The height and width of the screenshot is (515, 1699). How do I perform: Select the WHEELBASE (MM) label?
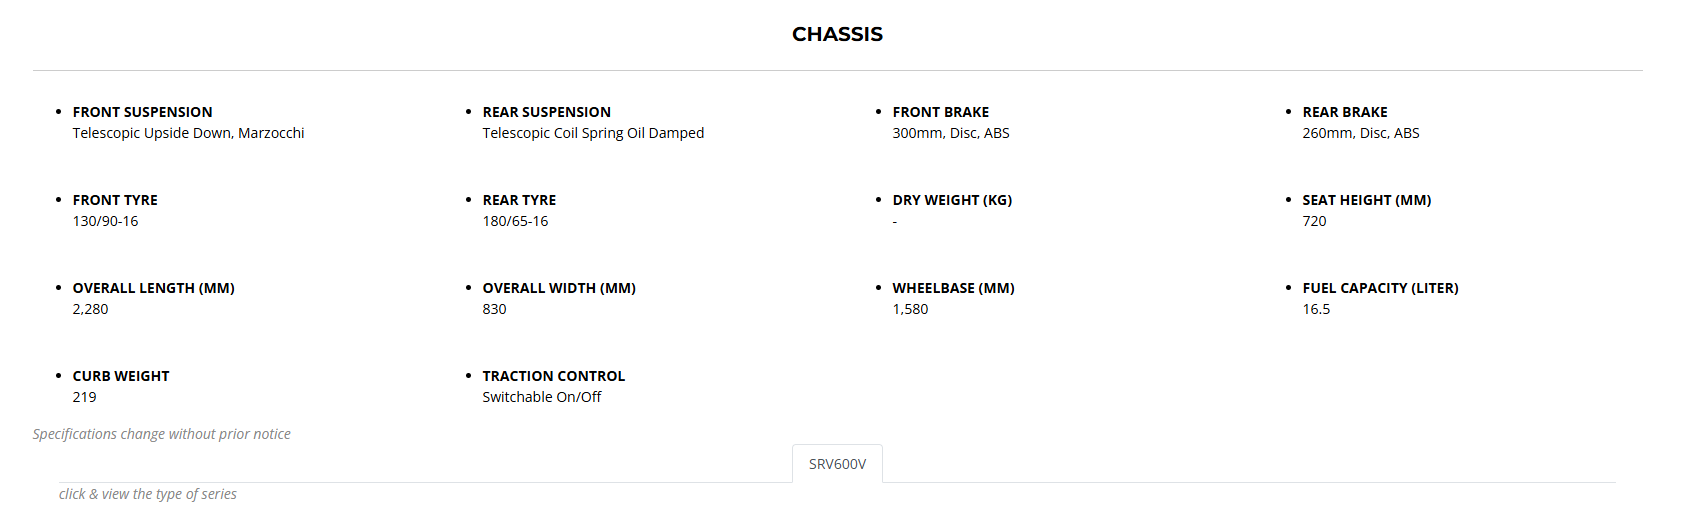pyautogui.click(x=953, y=288)
